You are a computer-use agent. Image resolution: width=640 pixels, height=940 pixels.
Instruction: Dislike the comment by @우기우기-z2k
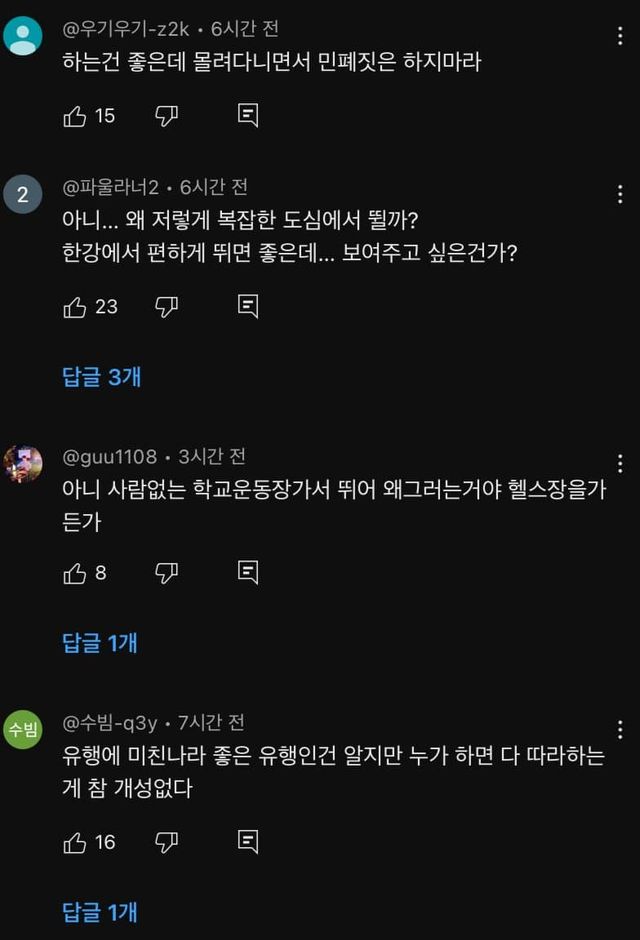pyautogui.click(x=167, y=116)
